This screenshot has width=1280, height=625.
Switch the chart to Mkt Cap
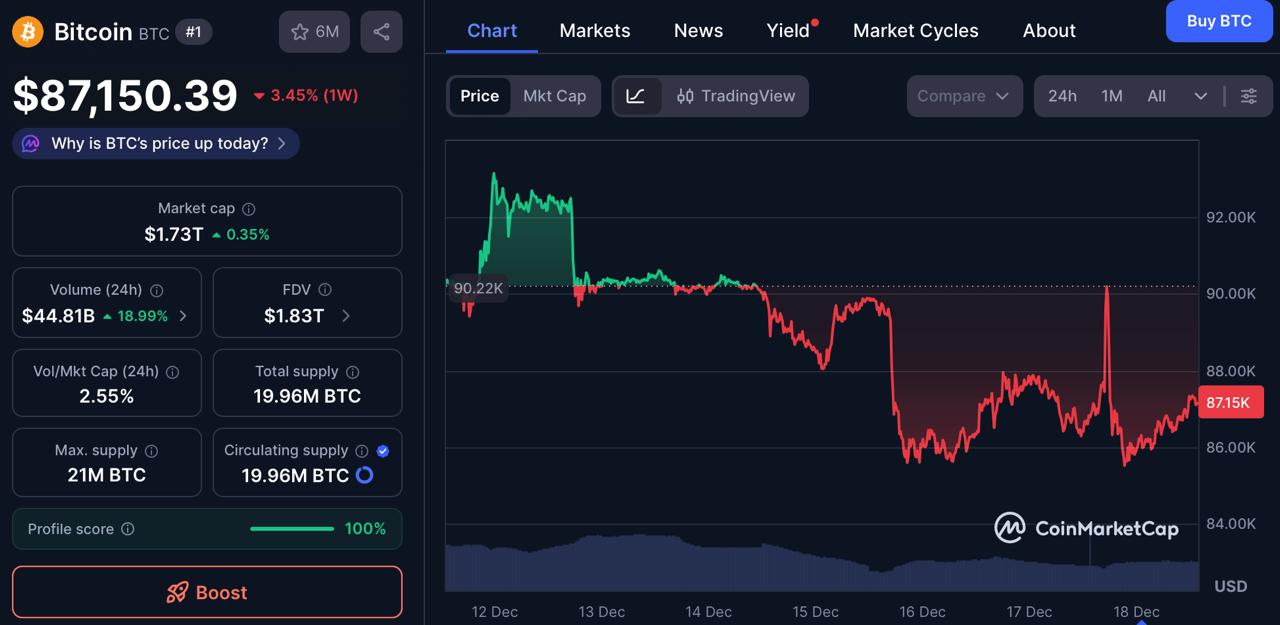coord(555,96)
